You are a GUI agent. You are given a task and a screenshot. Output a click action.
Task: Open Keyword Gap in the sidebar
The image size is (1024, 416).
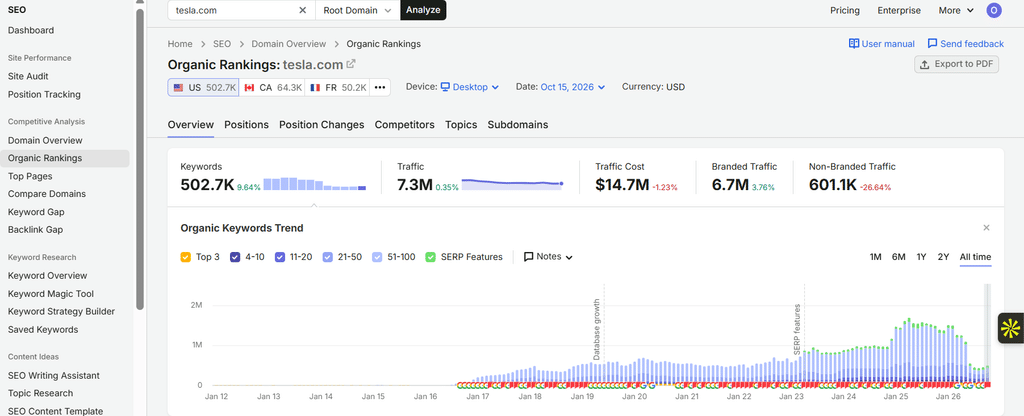[36, 212]
